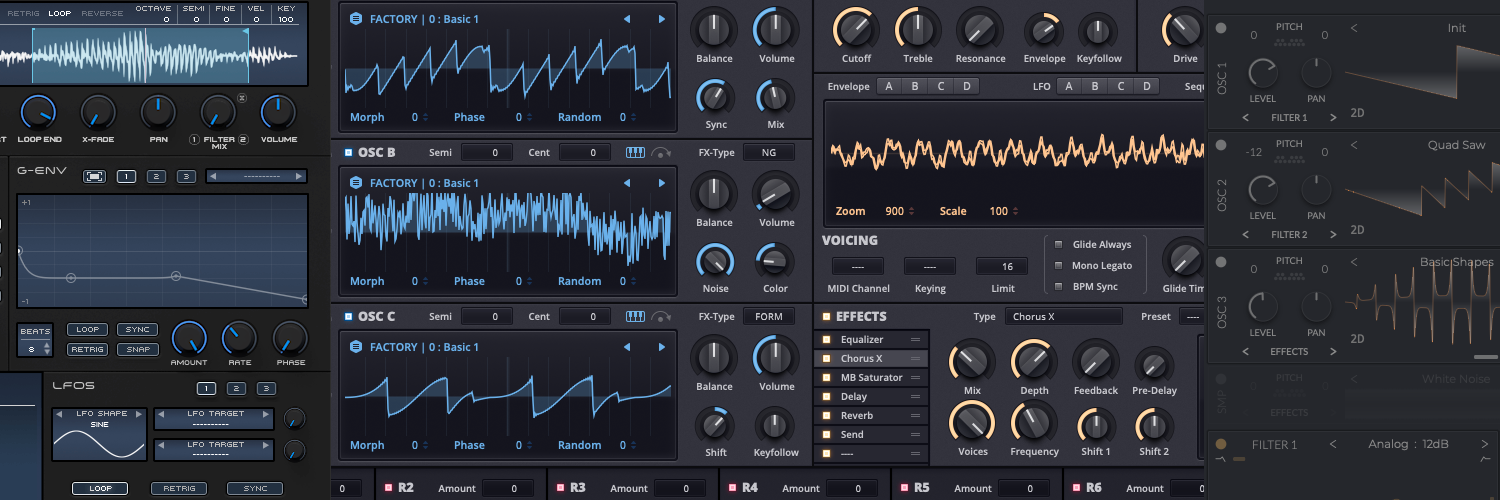
Task: Open the OSC C FX-Type FORM dropdown
Action: point(768,317)
